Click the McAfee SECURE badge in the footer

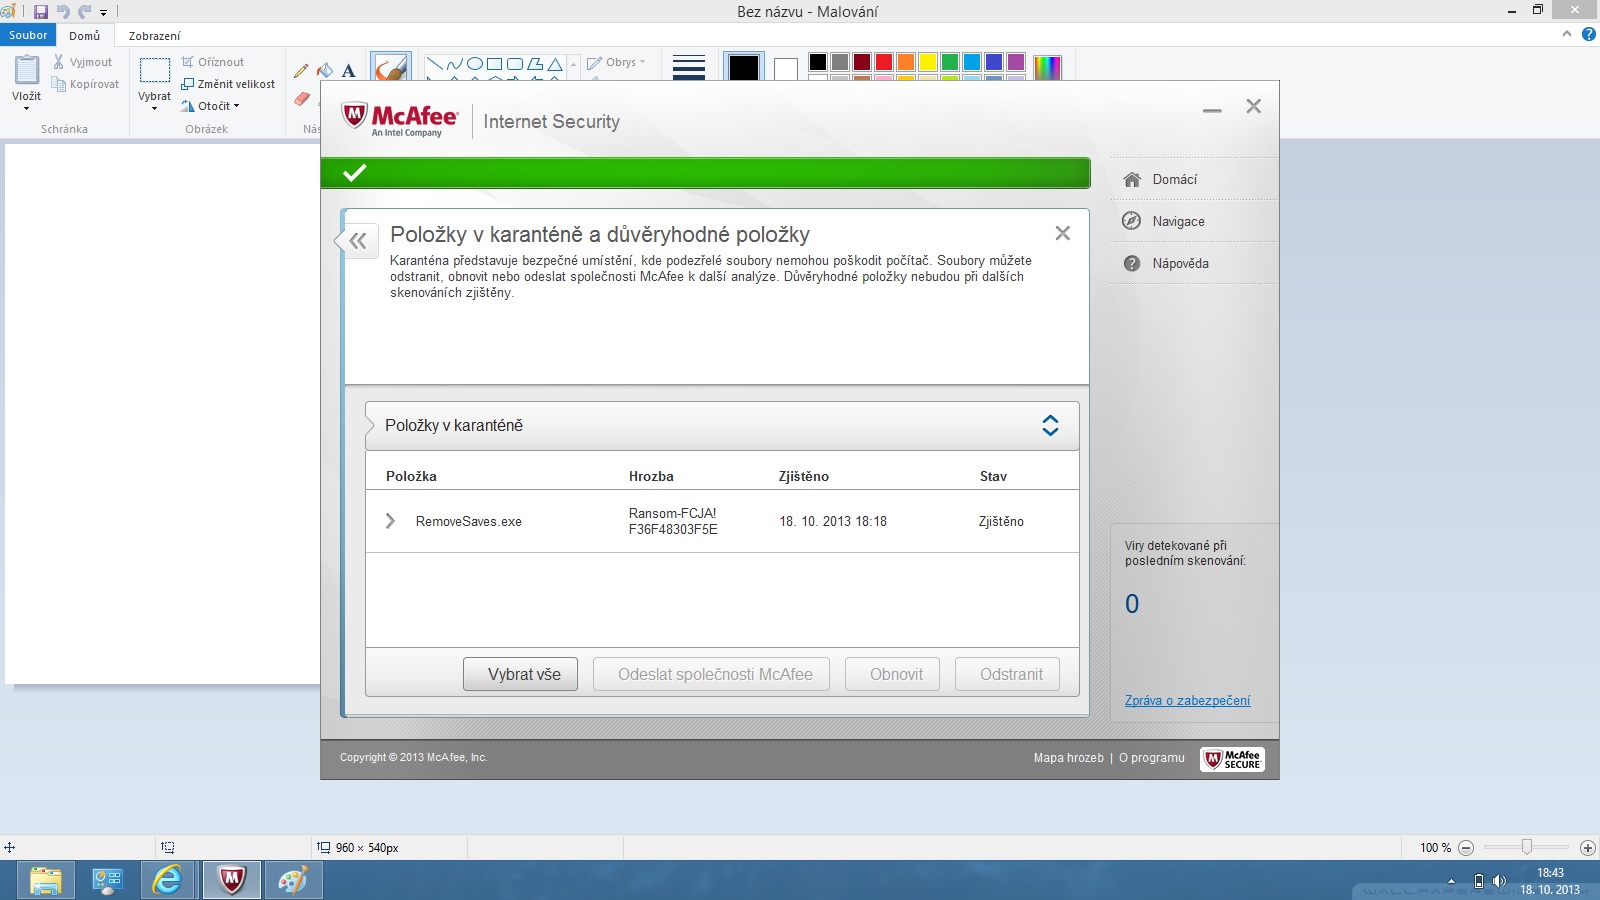[1233, 759]
